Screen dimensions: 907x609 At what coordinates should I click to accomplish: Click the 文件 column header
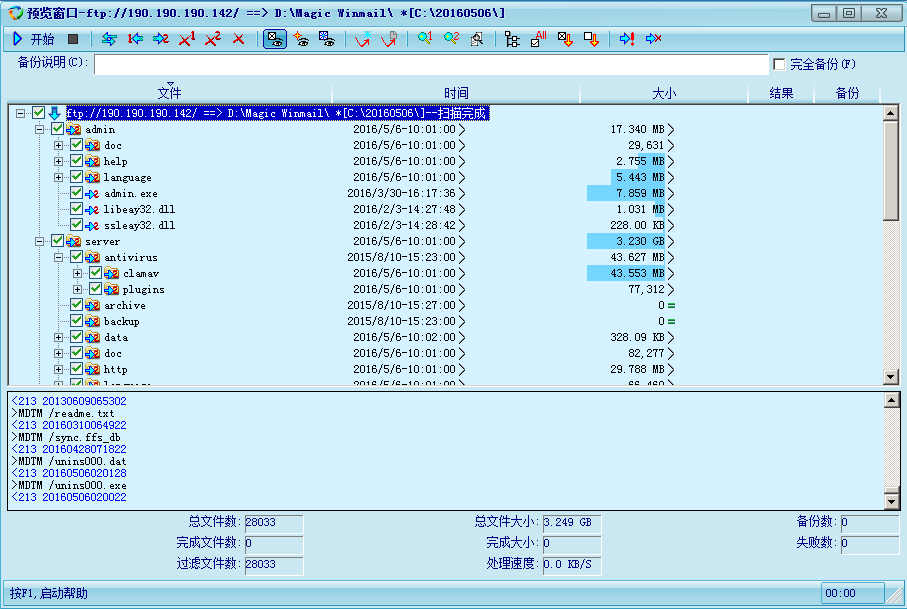(x=170, y=93)
